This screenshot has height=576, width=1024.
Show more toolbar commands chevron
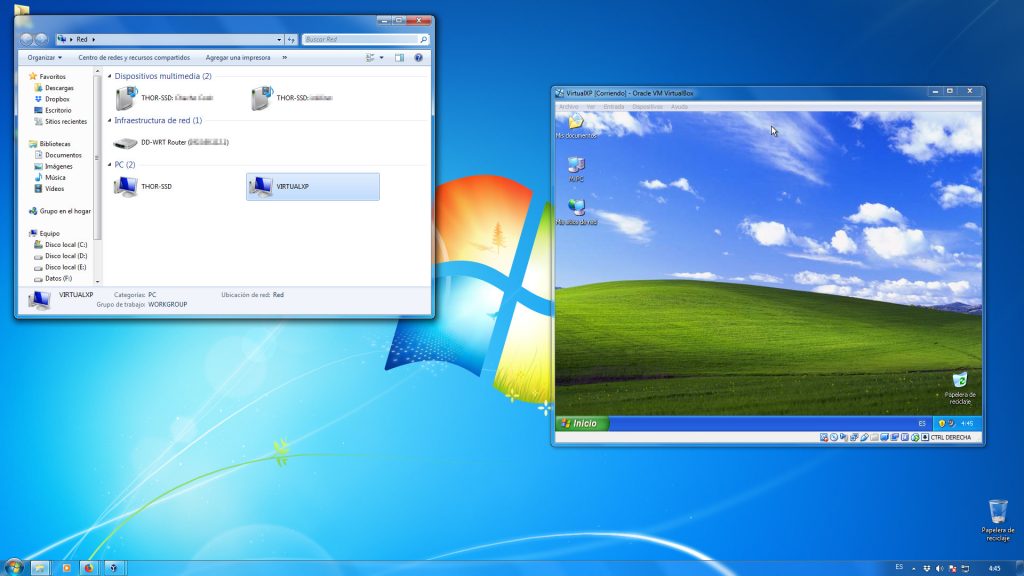[284, 57]
